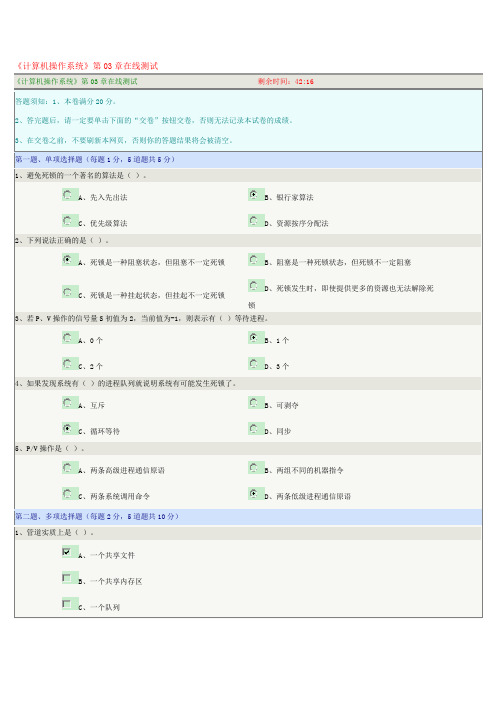
Task: Pick option D 死锁发生时 radio button
Action: 254,286
